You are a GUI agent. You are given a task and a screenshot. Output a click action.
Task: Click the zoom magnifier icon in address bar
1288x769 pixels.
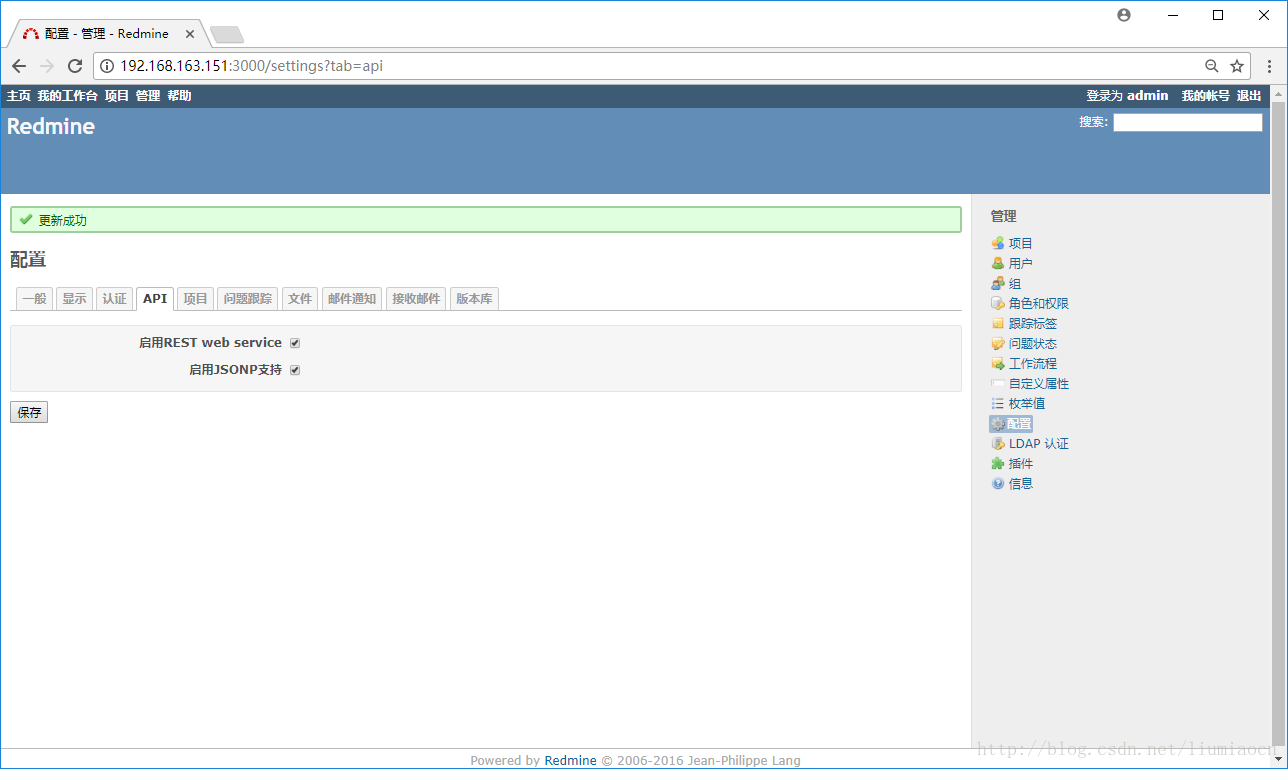coord(1211,66)
